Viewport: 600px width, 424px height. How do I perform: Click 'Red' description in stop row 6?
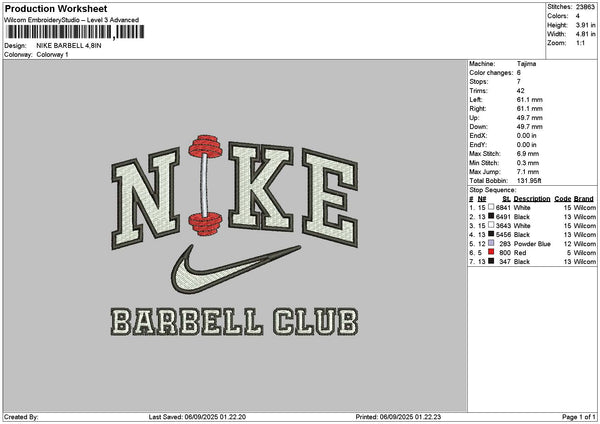click(520, 253)
